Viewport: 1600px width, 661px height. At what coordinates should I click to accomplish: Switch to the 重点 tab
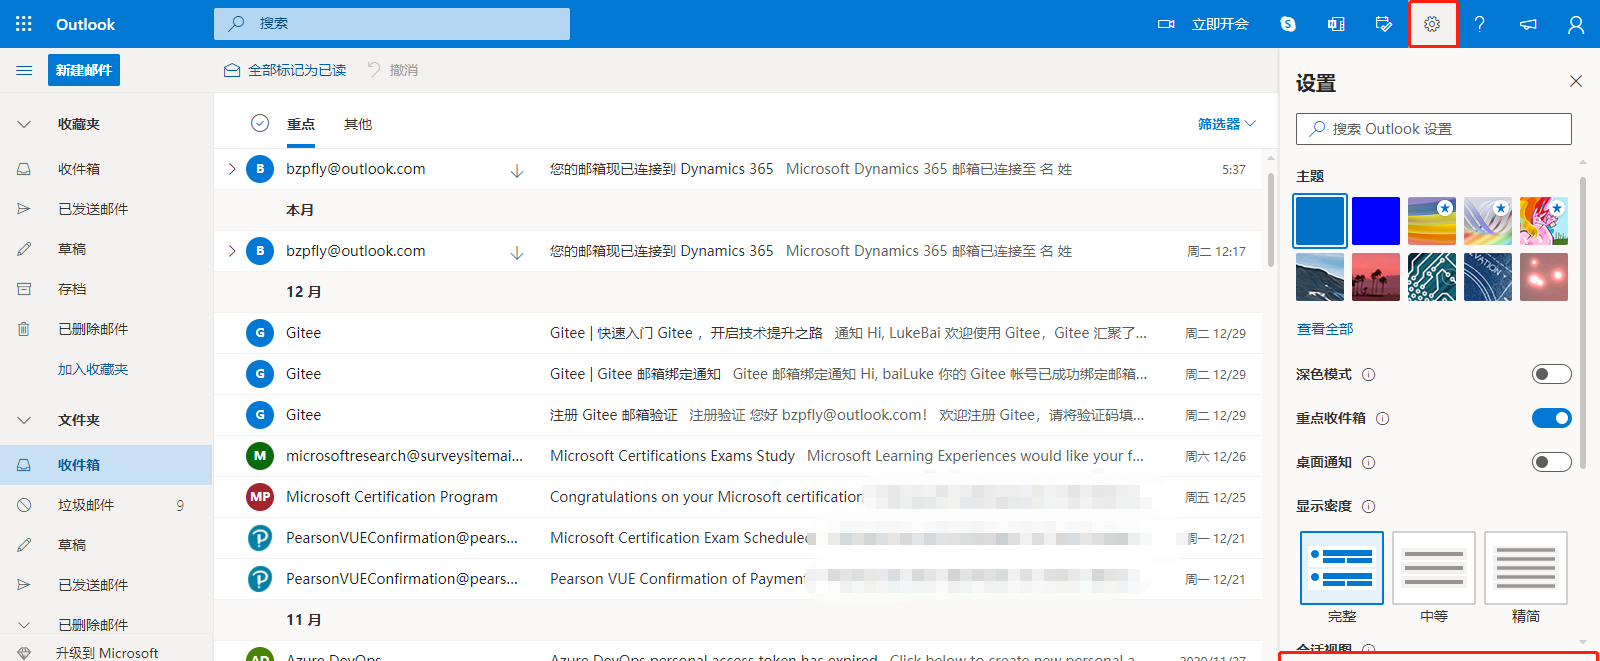coord(301,124)
